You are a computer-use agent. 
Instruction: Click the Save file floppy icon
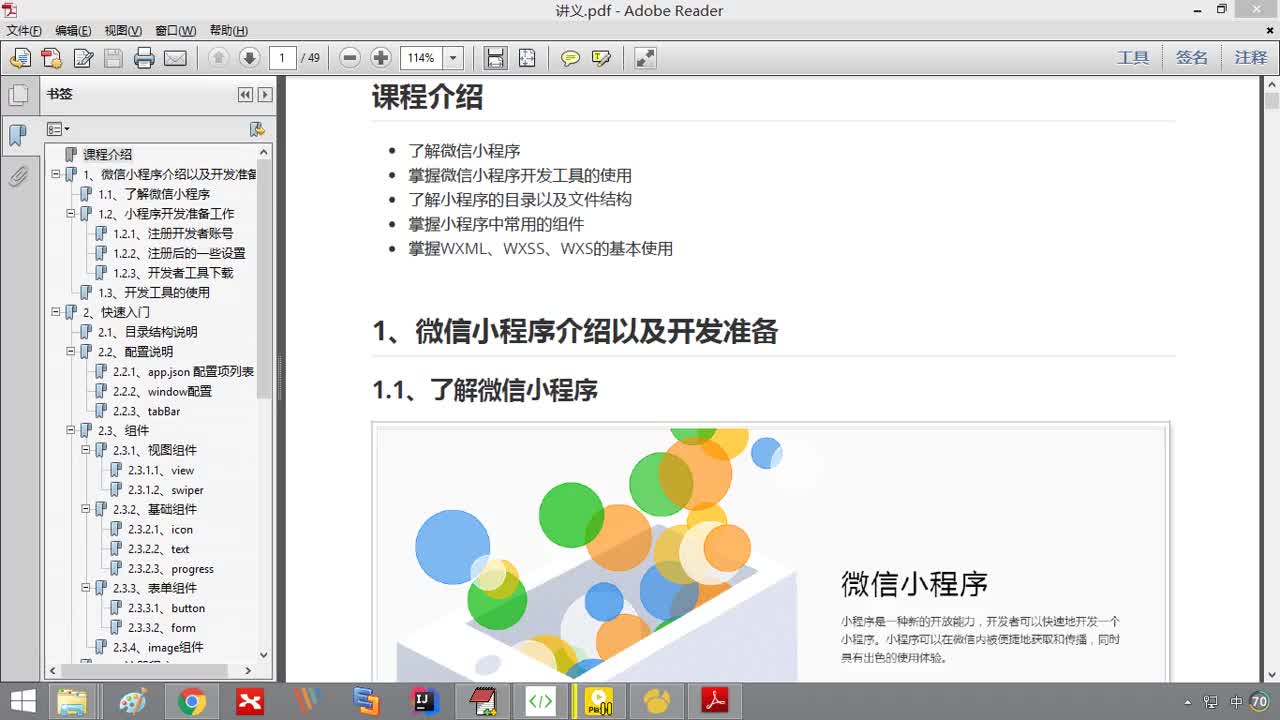point(113,58)
